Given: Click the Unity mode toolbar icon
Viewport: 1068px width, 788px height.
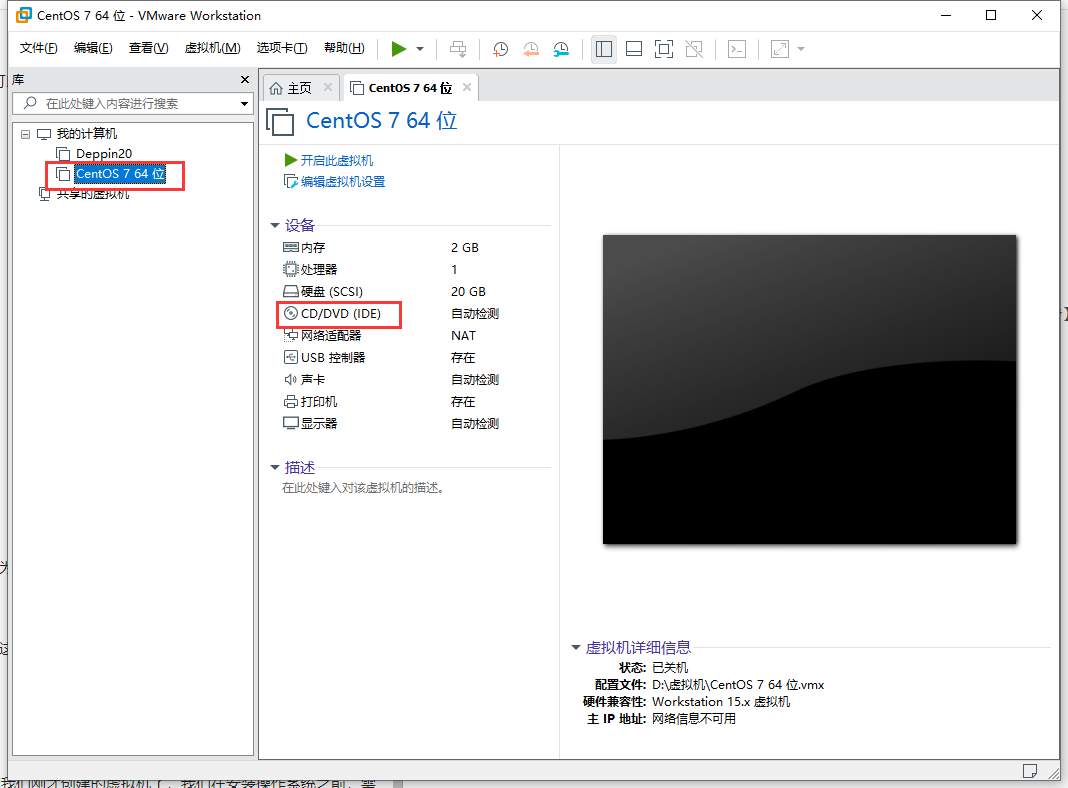Looking at the screenshot, I should [694, 49].
